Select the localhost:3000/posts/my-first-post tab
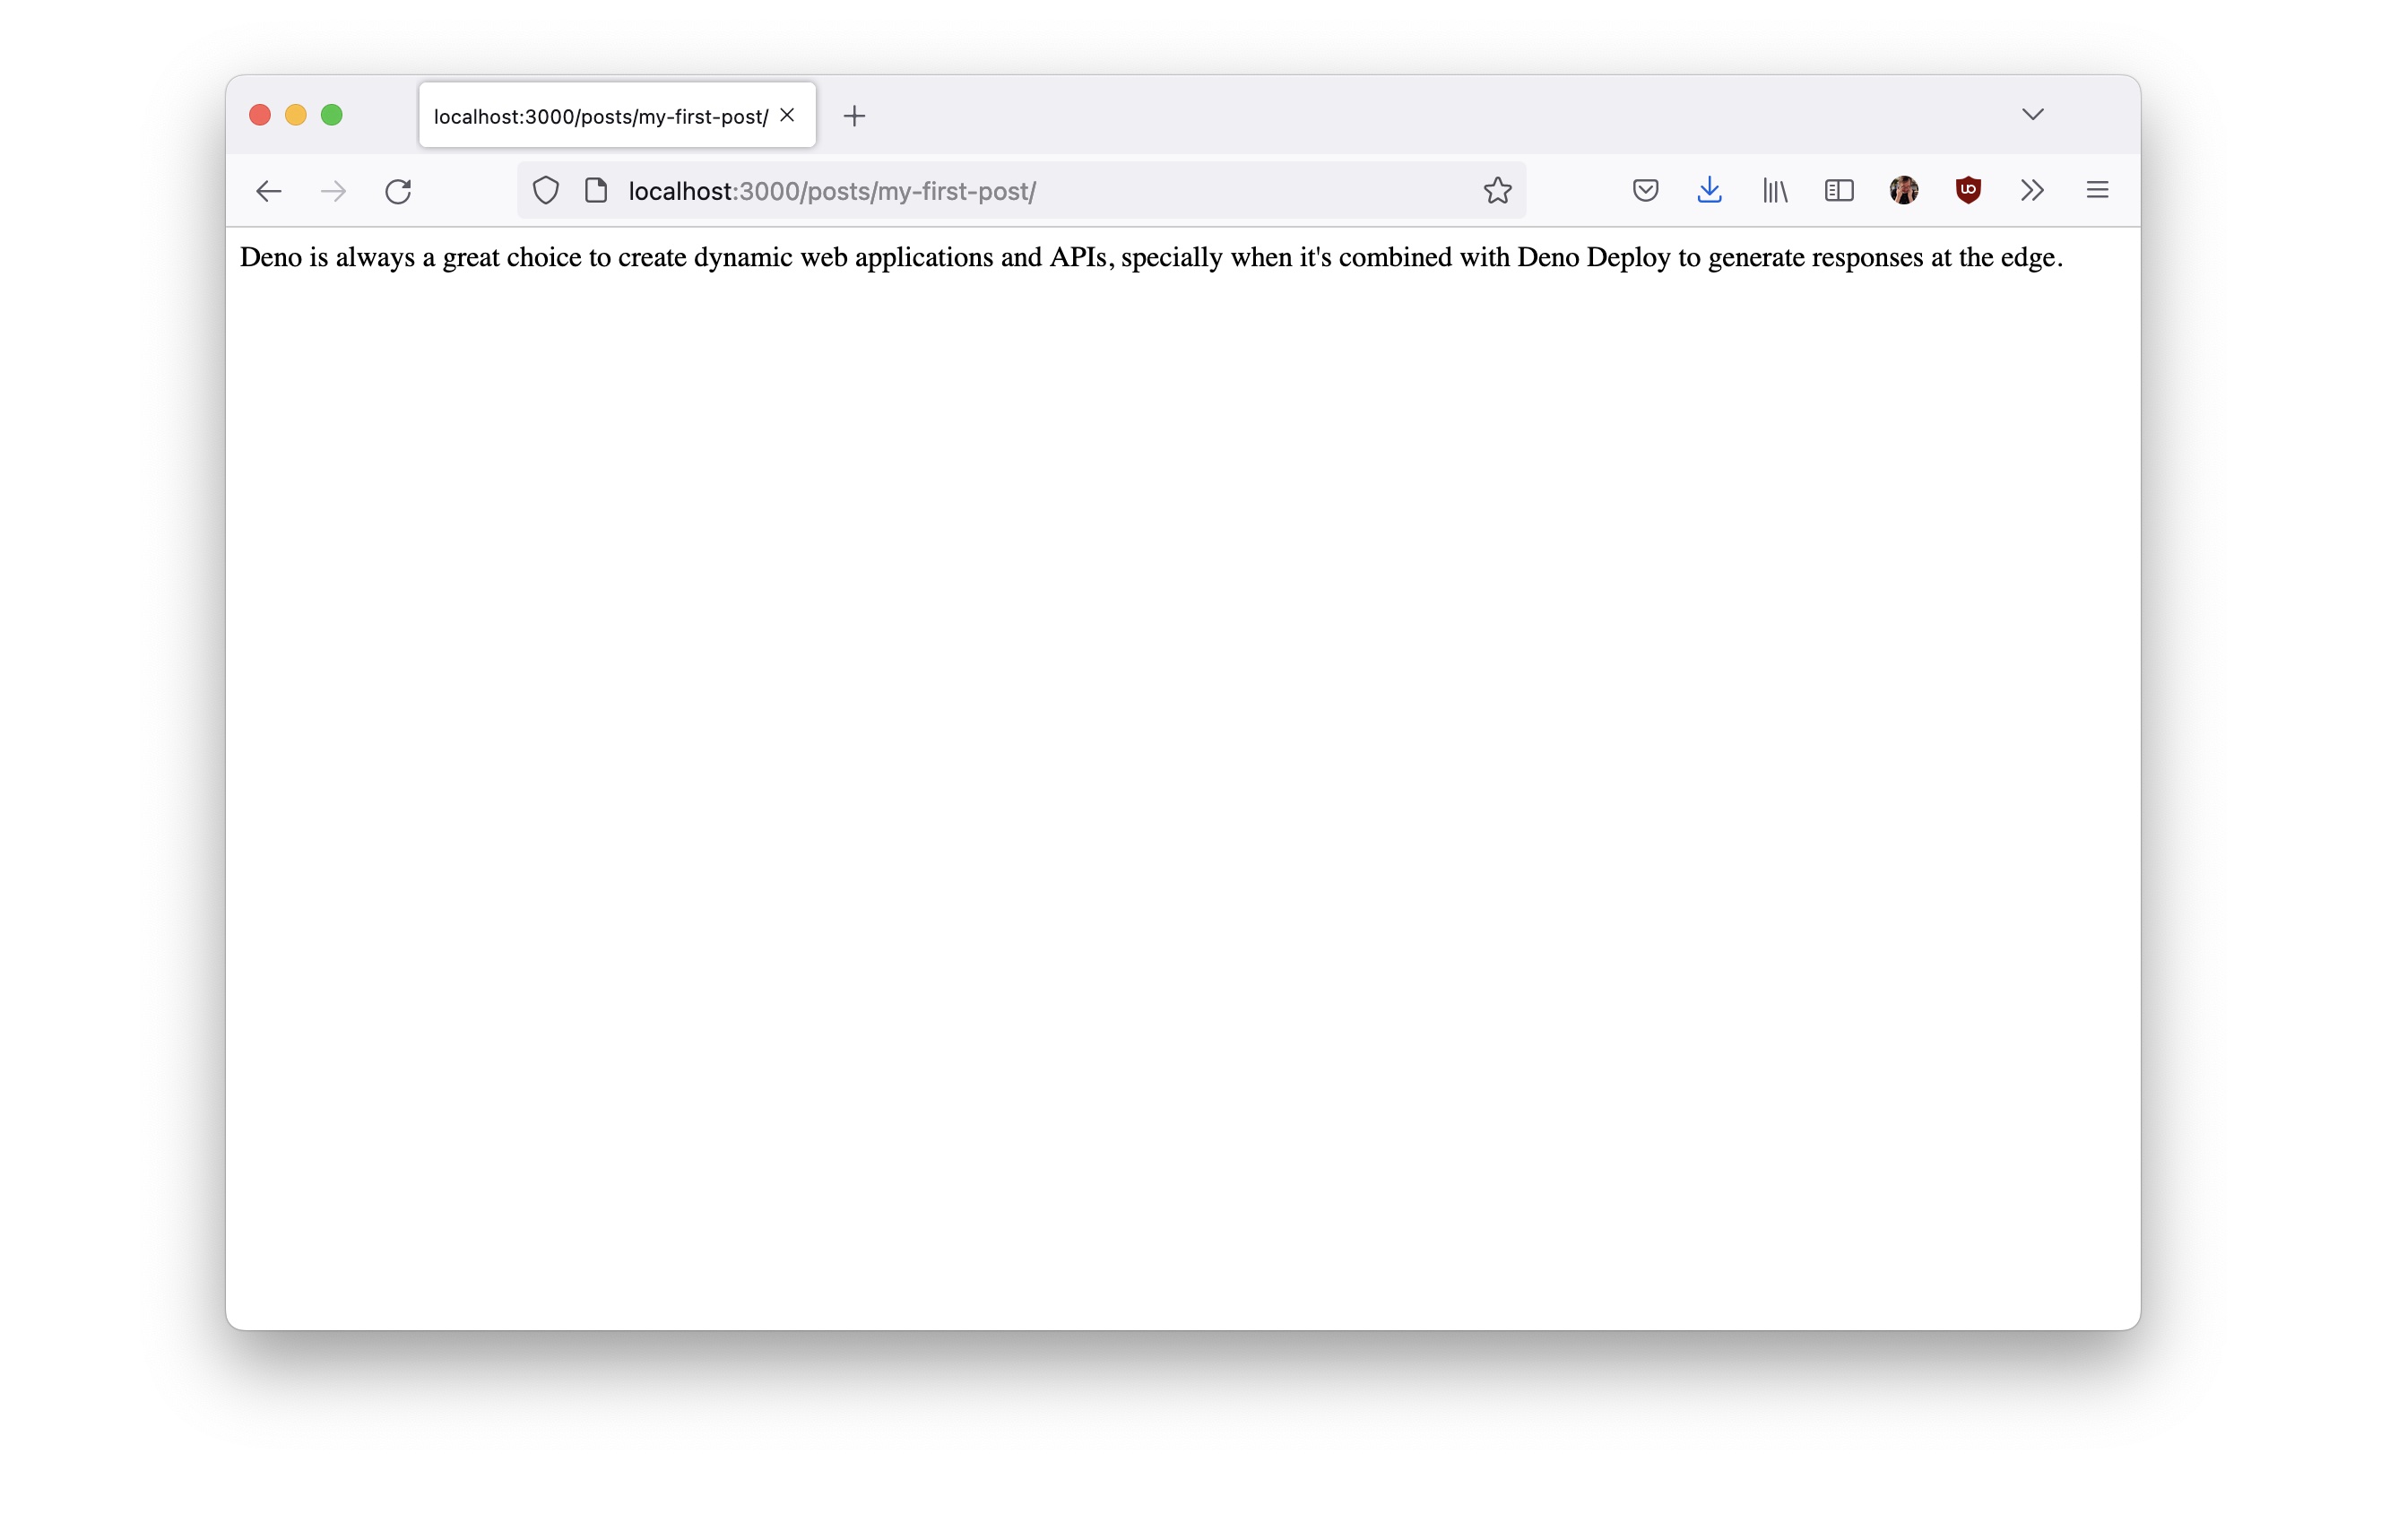The height and width of the screenshot is (1540, 2381). pos(600,117)
